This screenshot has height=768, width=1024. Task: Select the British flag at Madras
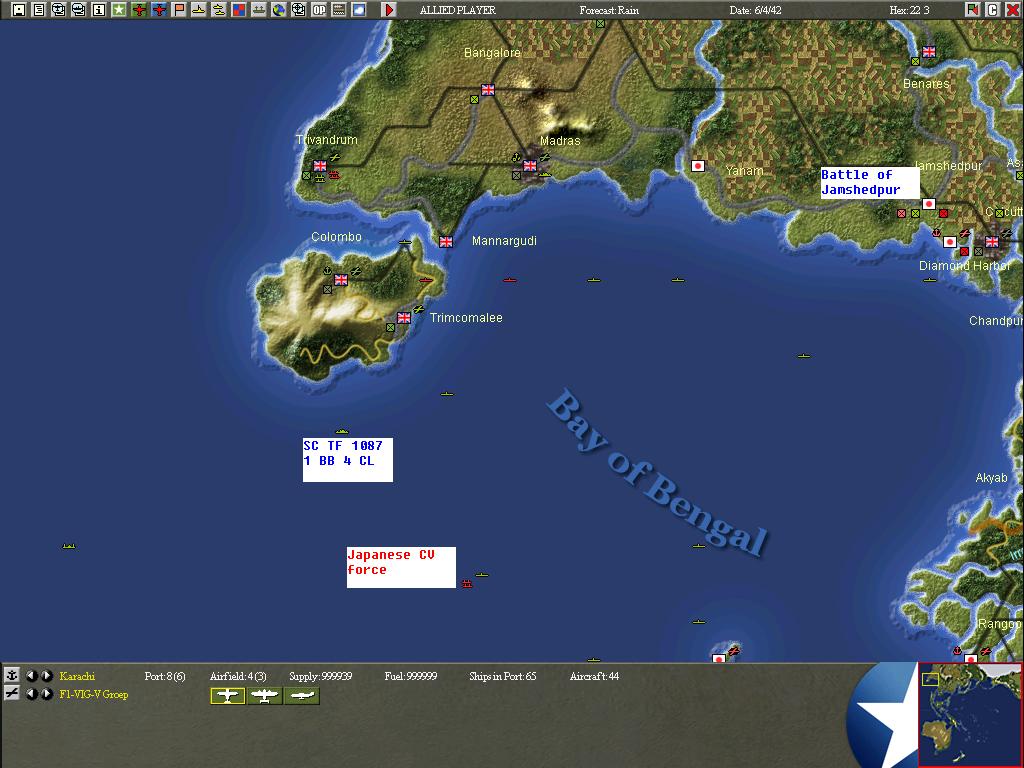530,166
